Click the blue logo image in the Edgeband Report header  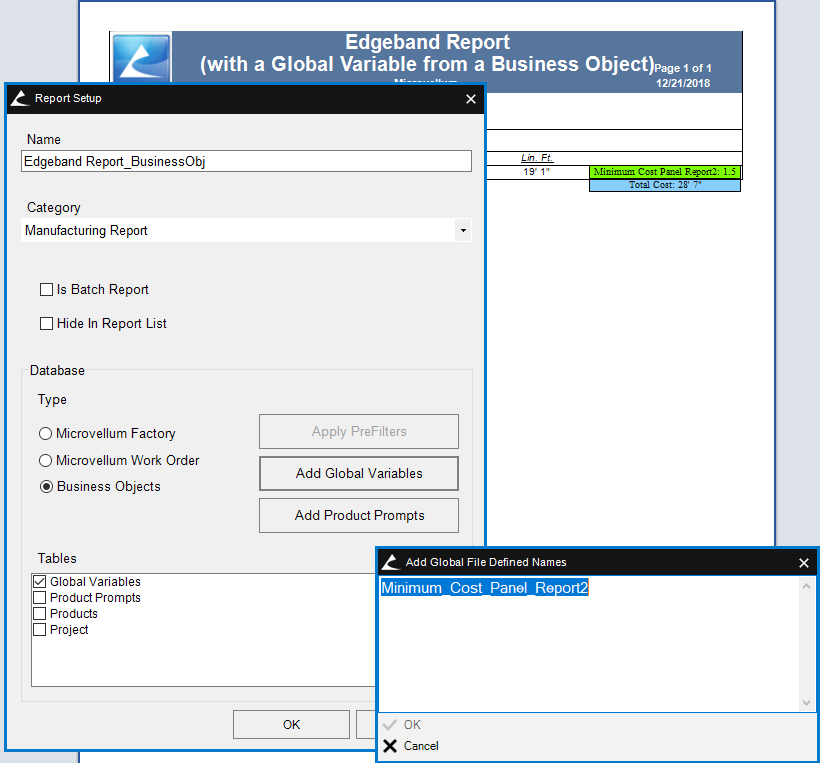(142, 58)
